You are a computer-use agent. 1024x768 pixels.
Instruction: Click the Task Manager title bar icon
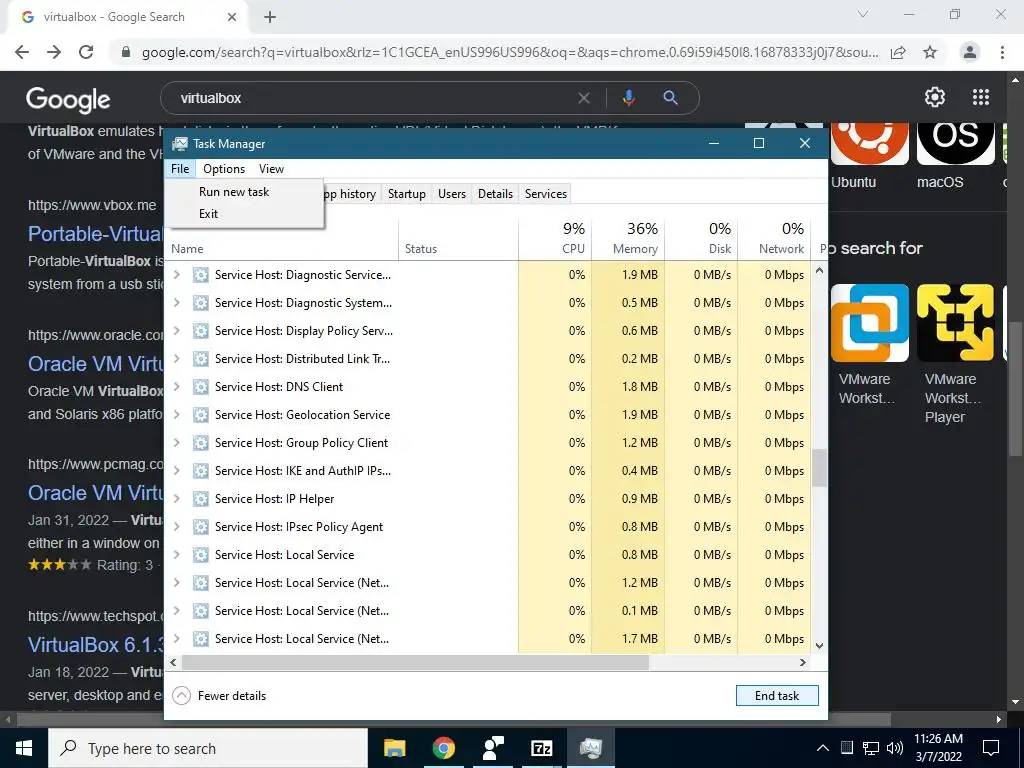pos(180,144)
